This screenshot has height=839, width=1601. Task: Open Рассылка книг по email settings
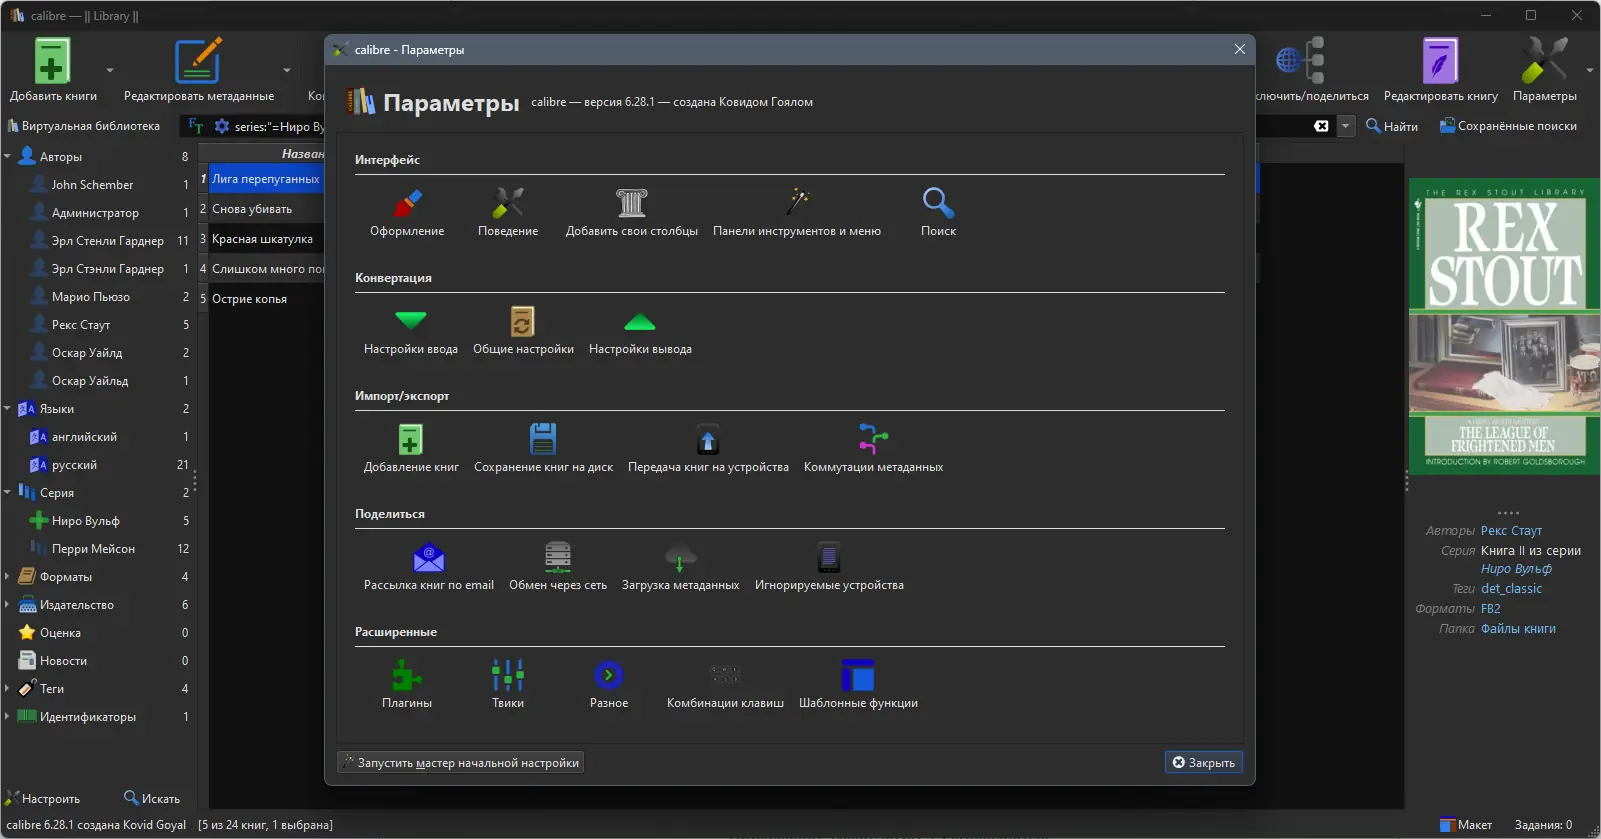tap(429, 567)
